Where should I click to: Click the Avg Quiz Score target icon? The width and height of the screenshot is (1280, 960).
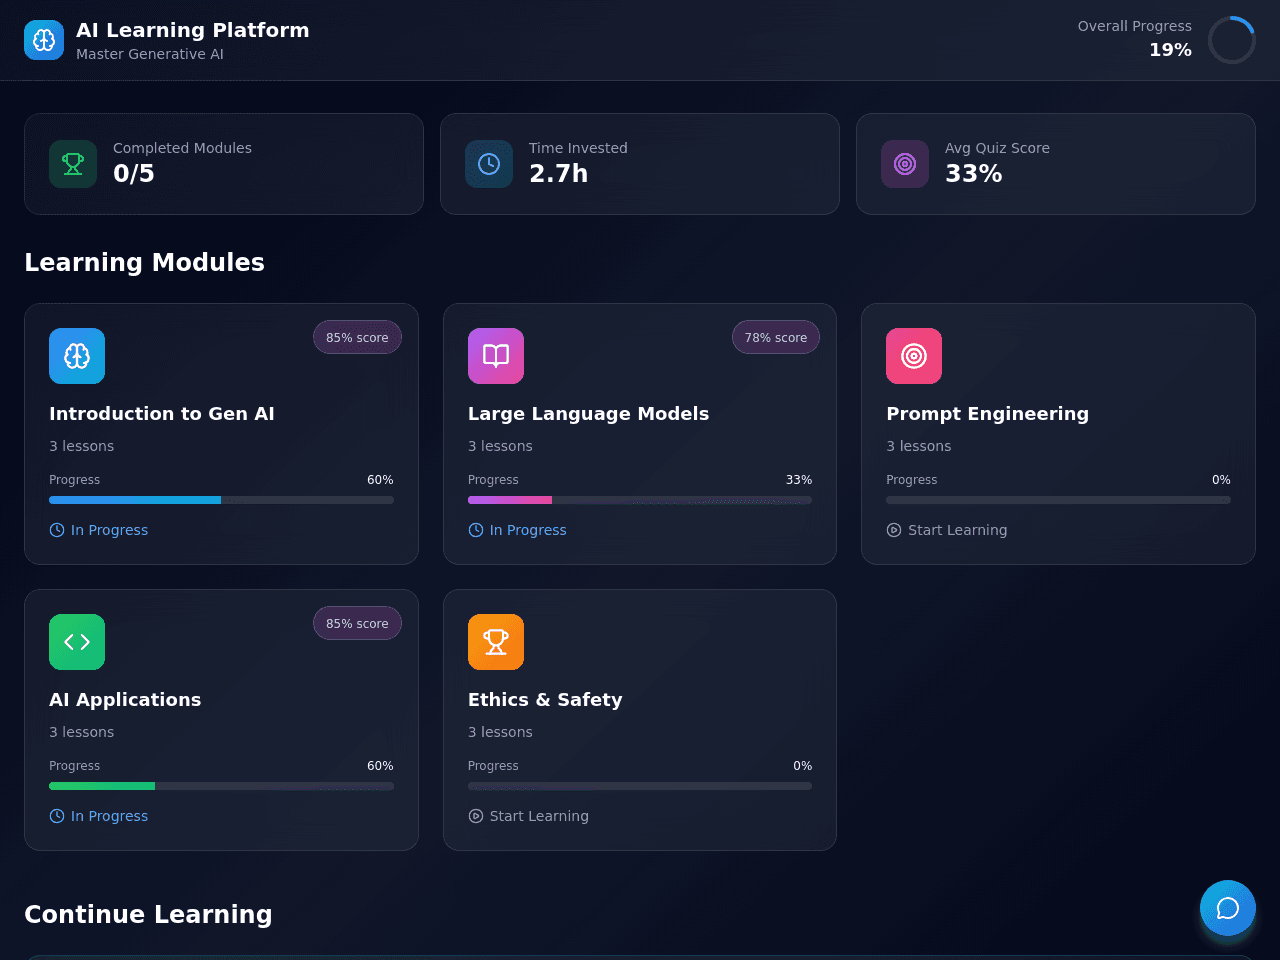click(x=905, y=164)
